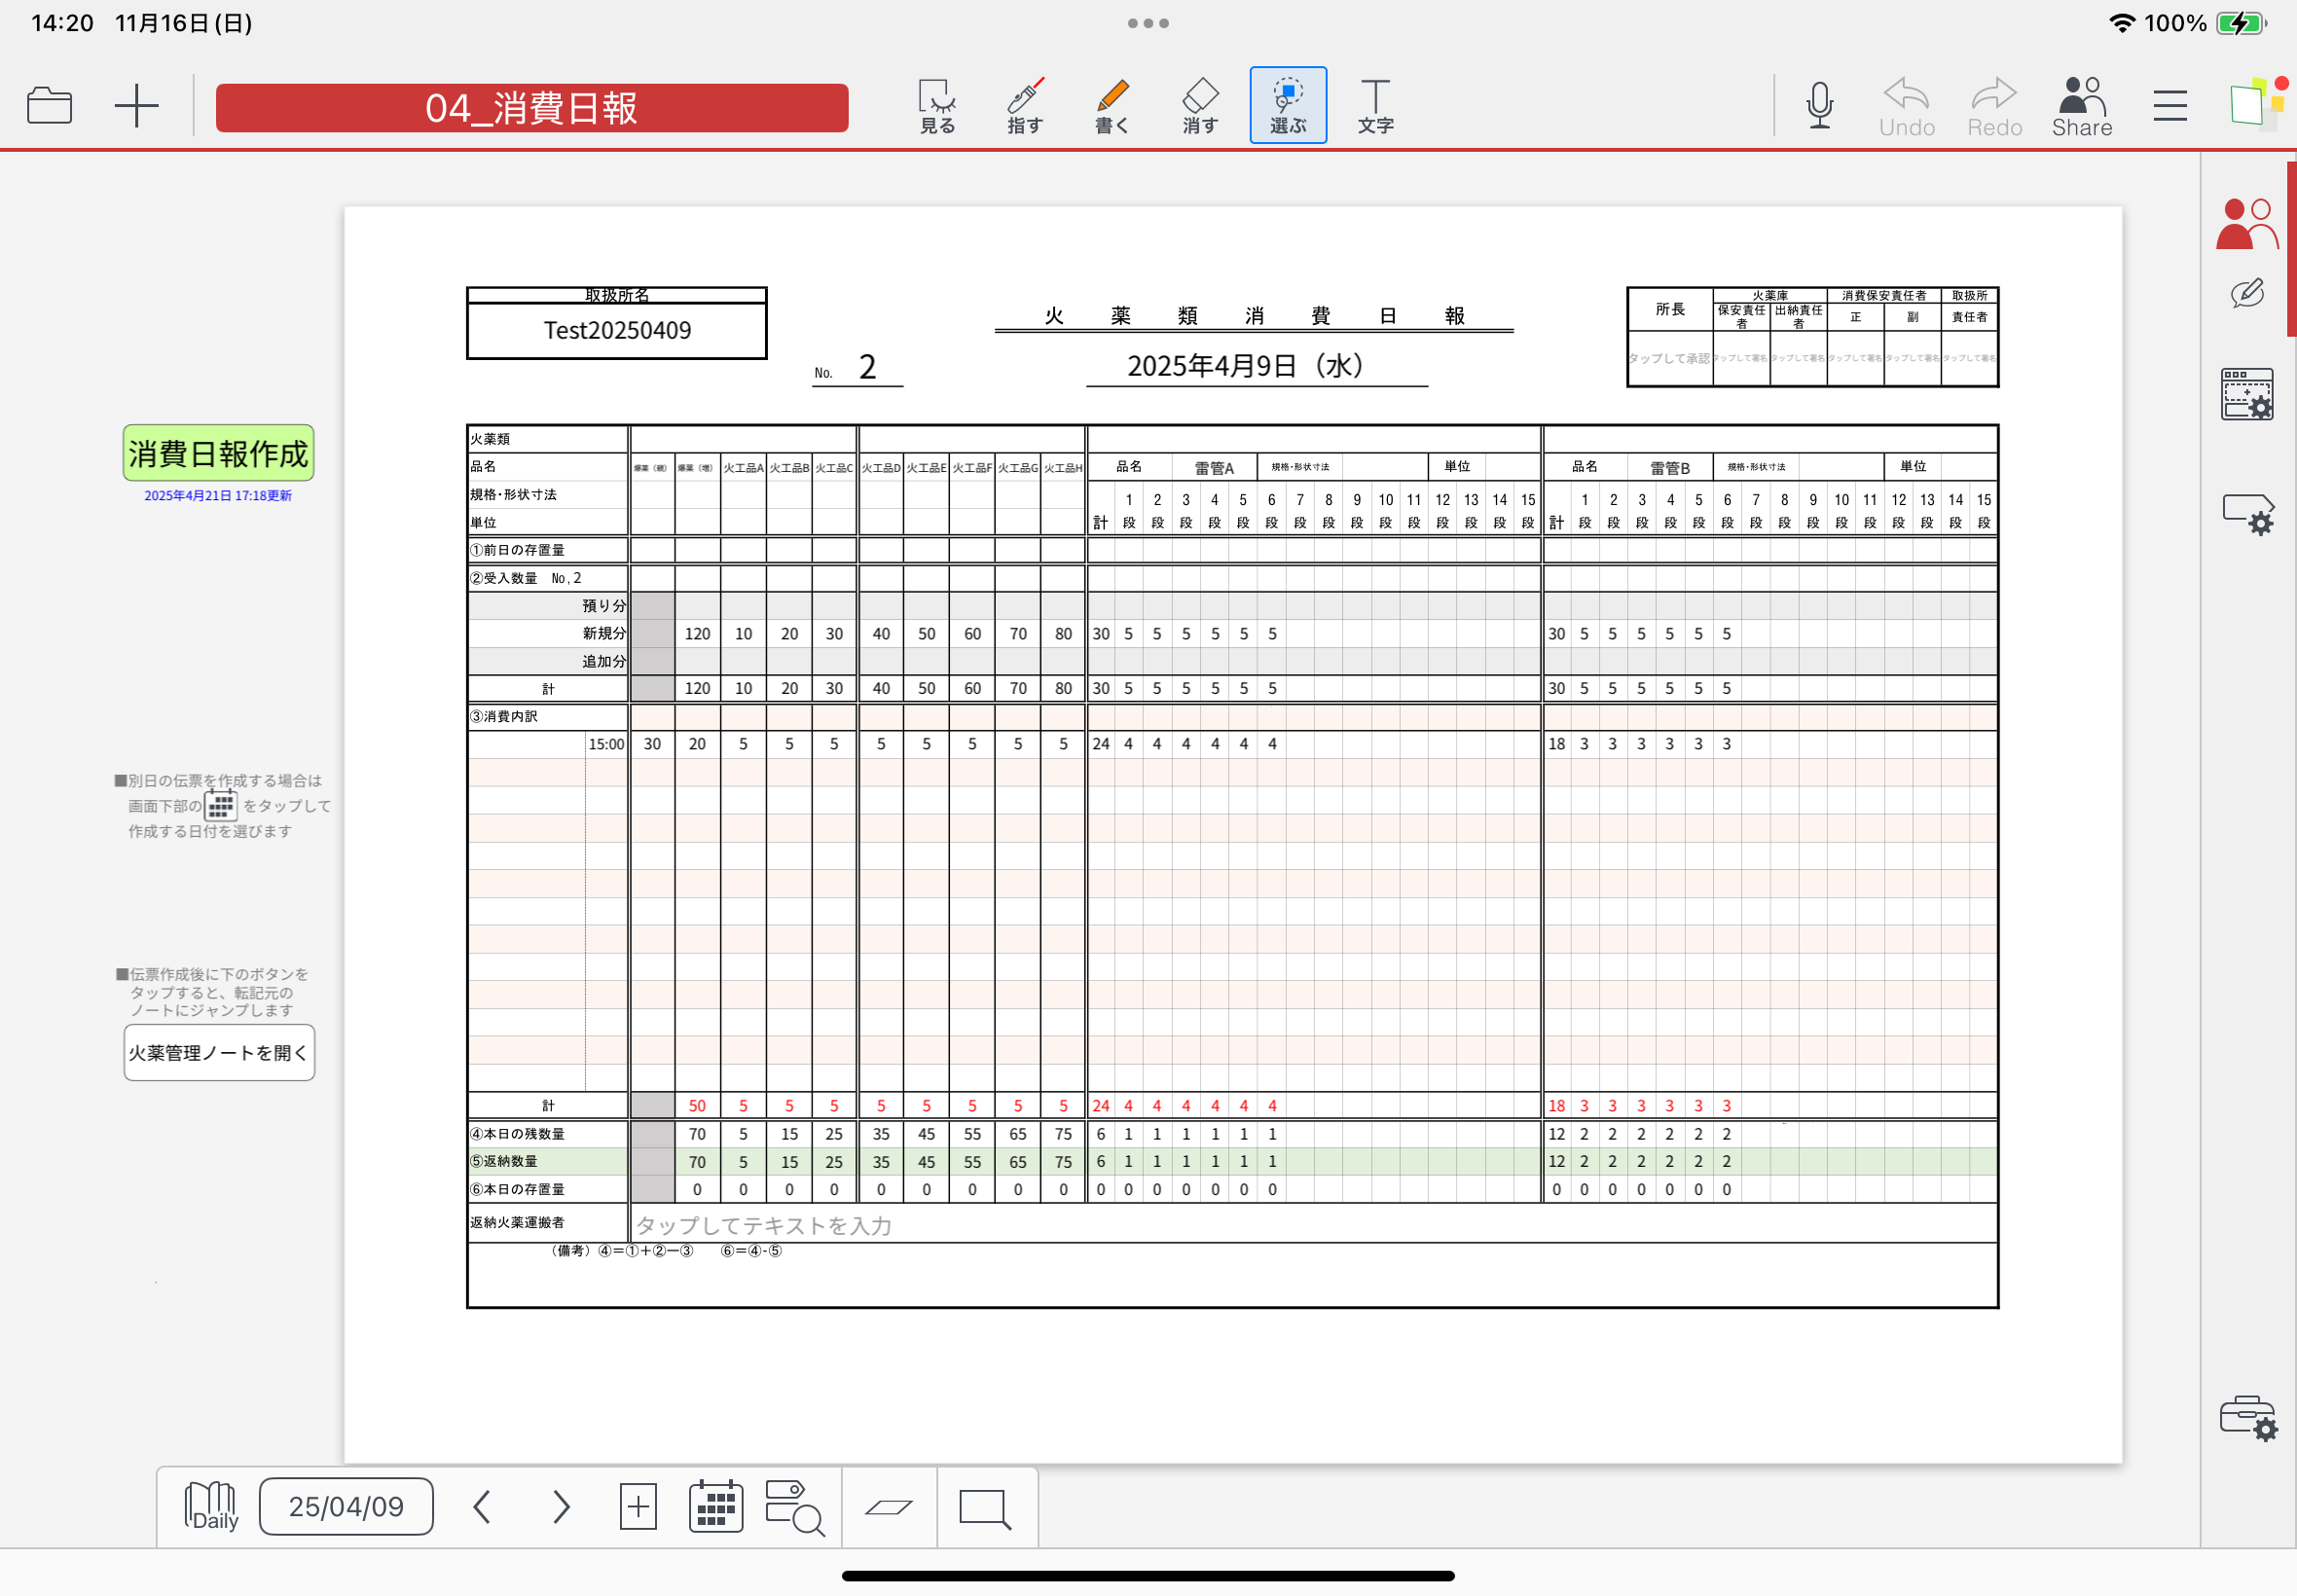The image size is (2297, 1596).
Task: Open the hamburger main menu
Action: pos(2169,105)
